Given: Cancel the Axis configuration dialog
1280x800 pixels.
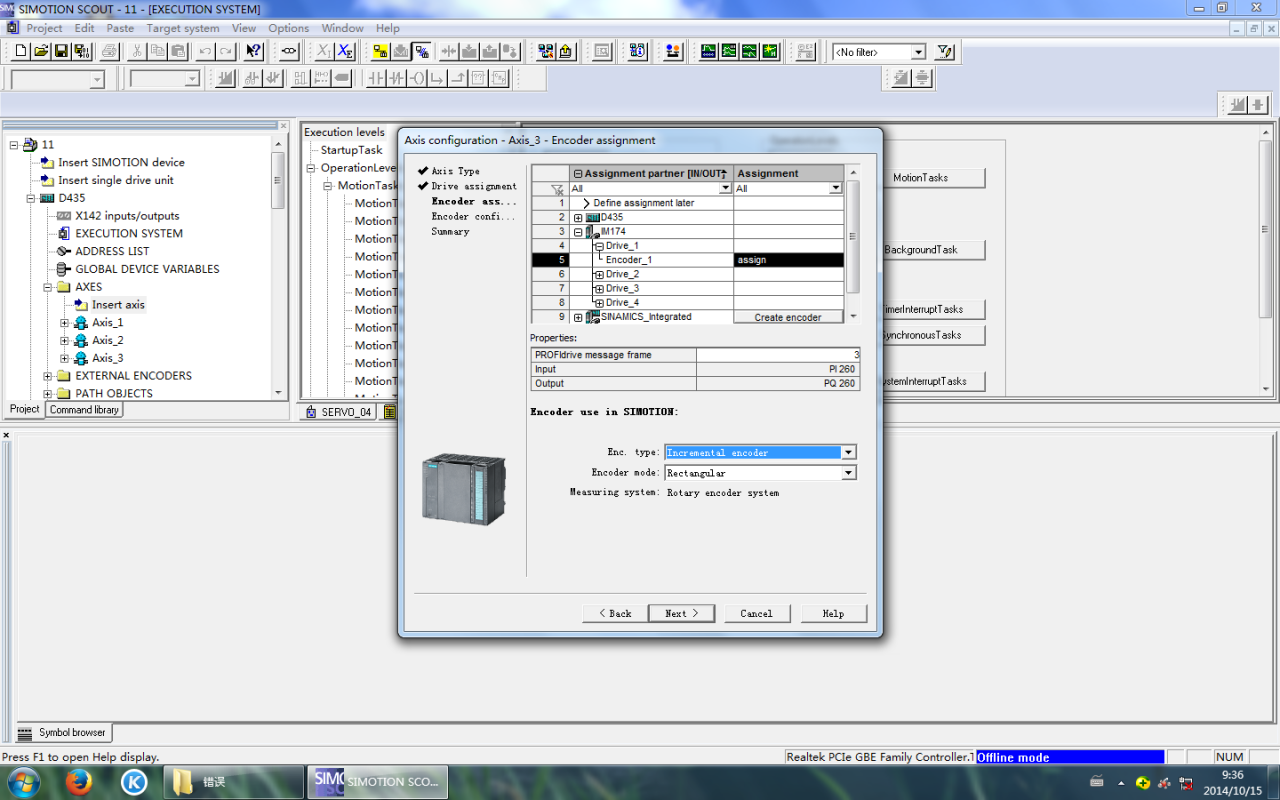Looking at the screenshot, I should (x=756, y=613).
